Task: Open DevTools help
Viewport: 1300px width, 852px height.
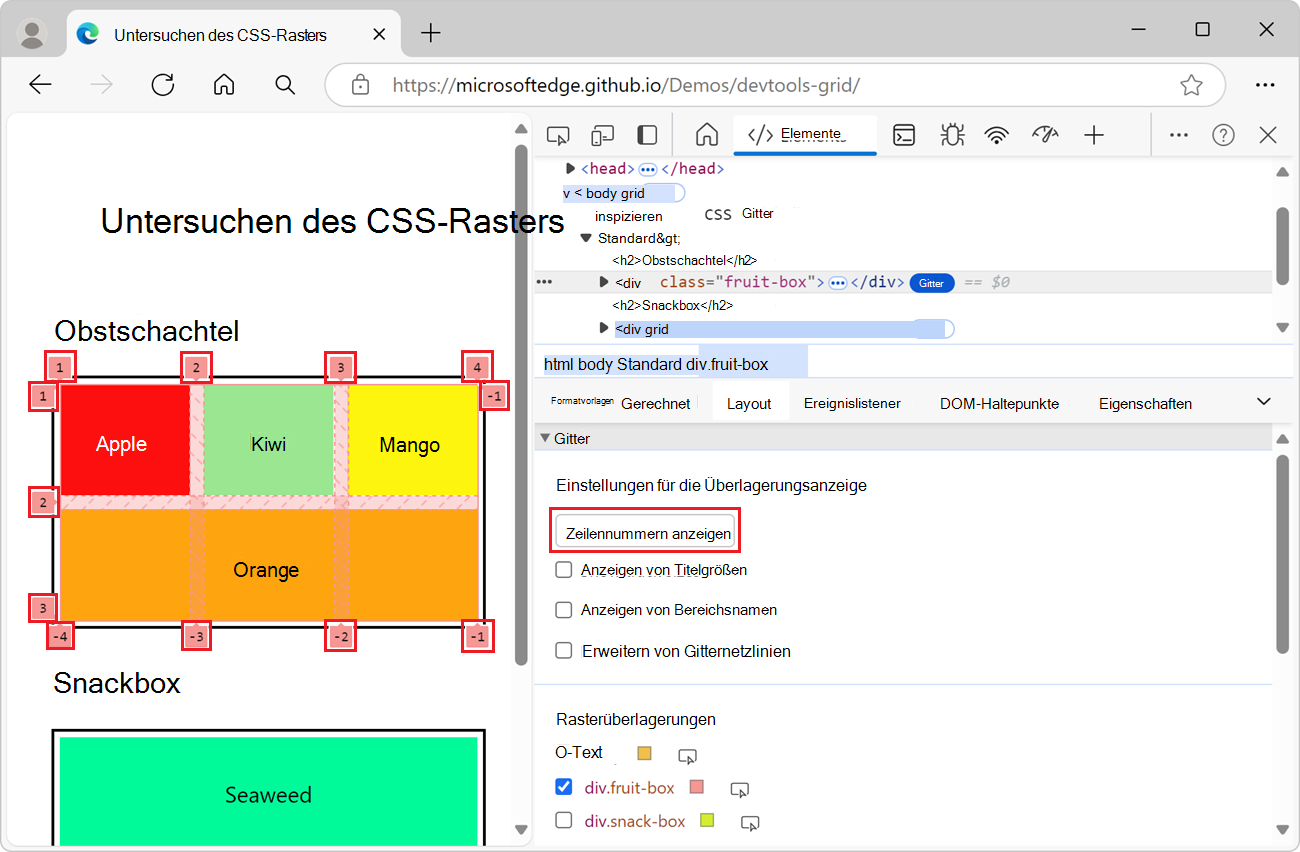Action: pos(1223,135)
